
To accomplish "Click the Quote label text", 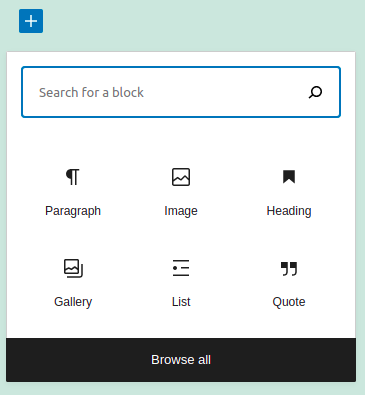I will click(x=289, y=302).
